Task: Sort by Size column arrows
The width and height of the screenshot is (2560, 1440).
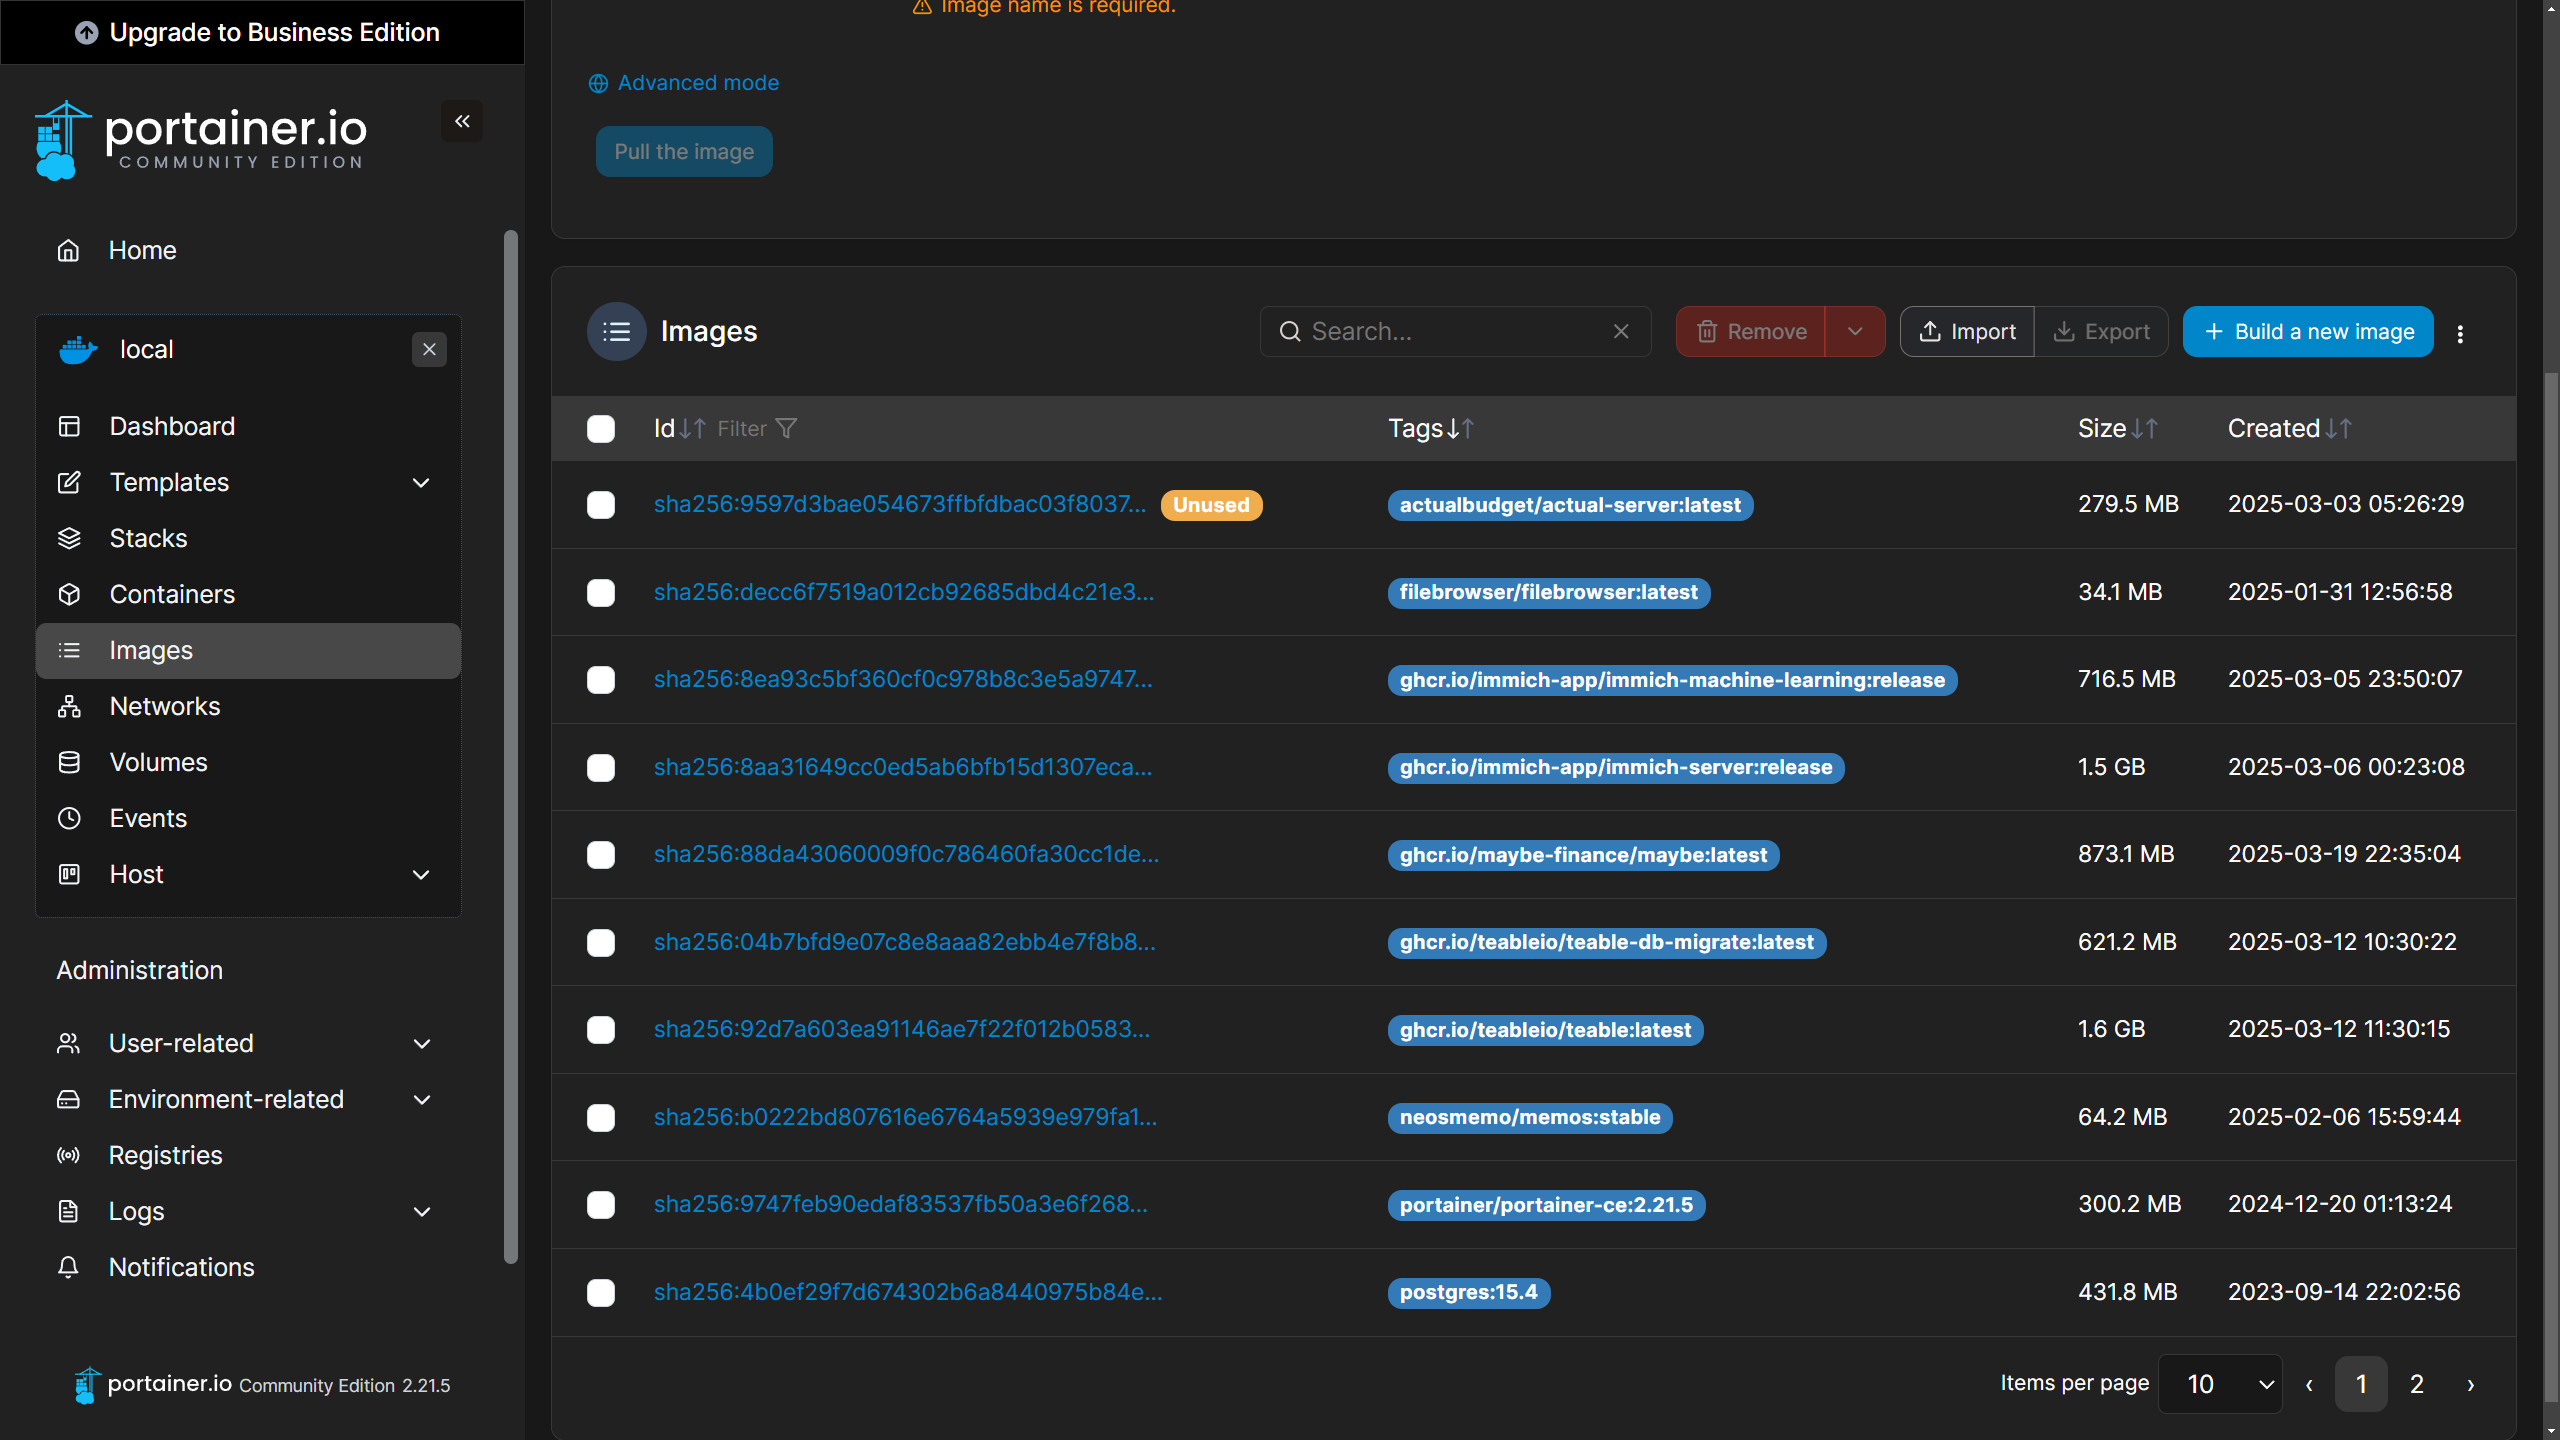Action: (2145, 428)
